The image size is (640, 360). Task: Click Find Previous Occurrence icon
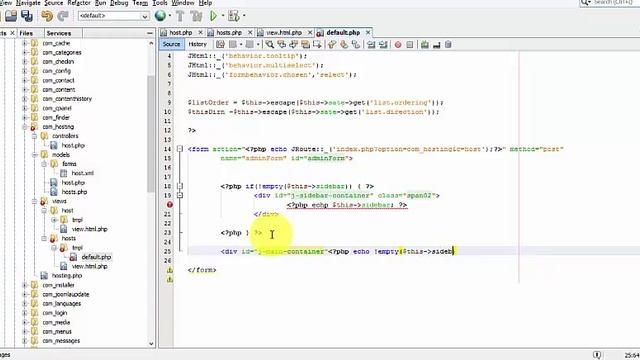click(x=281, y=44)
